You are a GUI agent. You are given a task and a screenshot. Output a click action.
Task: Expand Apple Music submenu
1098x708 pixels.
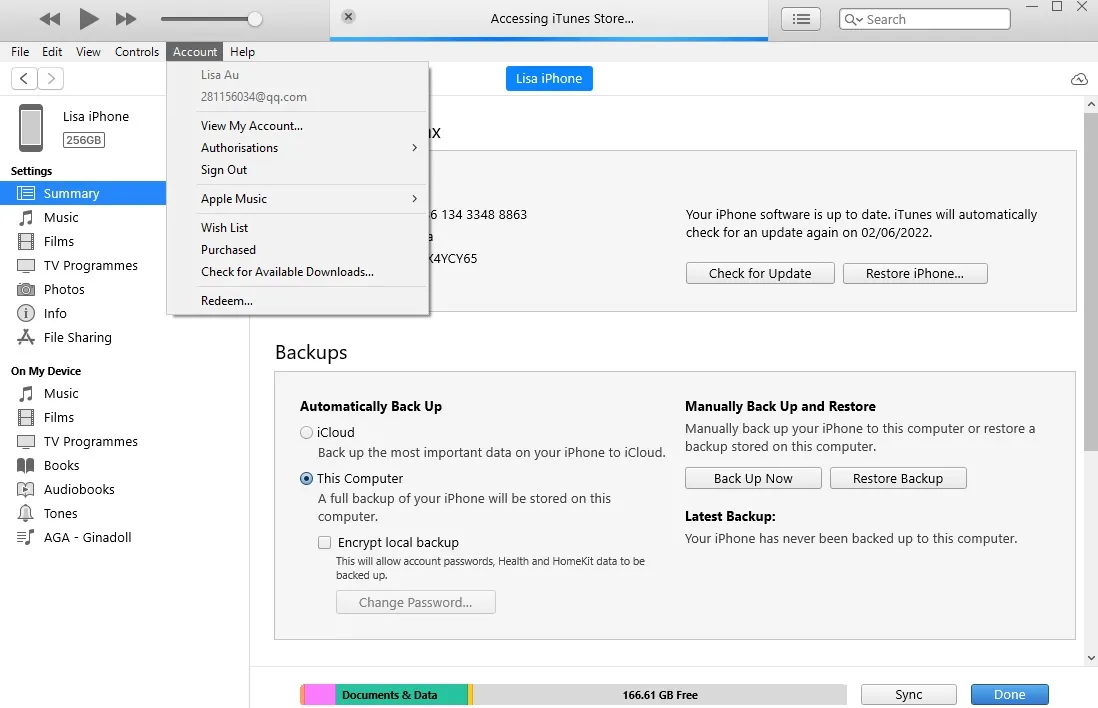click(x=298, y=199)
